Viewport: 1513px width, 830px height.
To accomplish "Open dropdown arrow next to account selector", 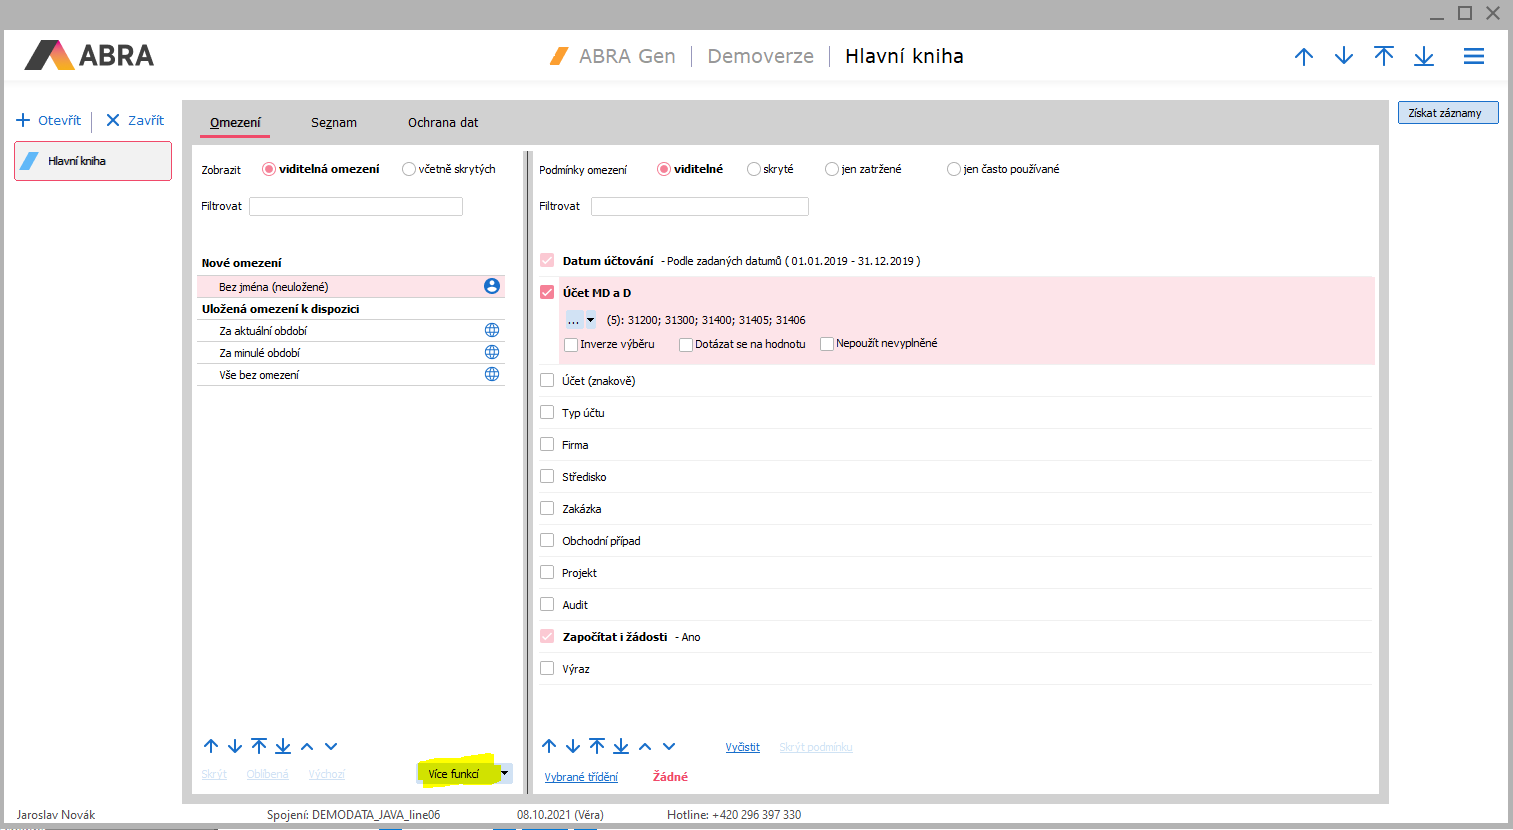I will pos(591,320).
